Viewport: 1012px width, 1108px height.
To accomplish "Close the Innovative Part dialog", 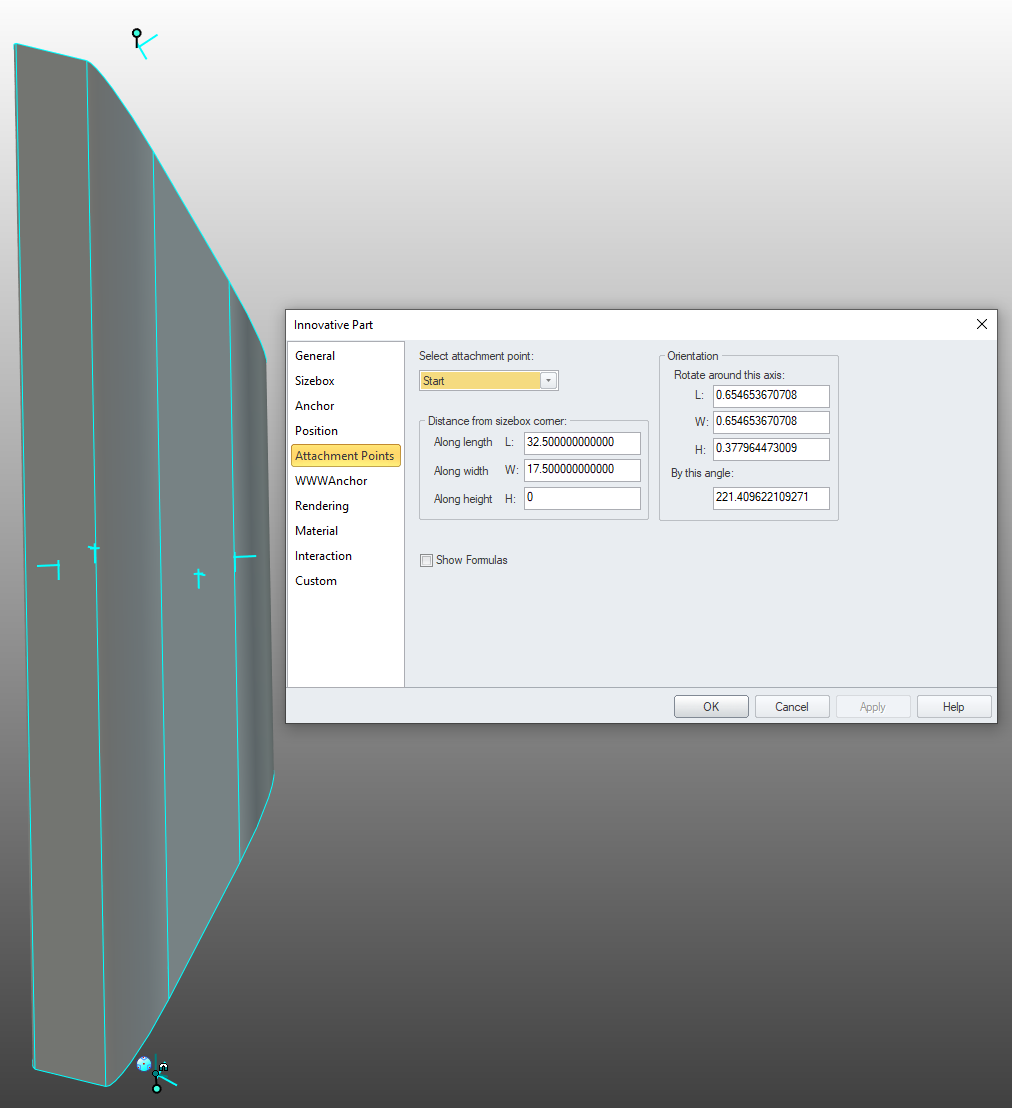I will pos(982,324).
